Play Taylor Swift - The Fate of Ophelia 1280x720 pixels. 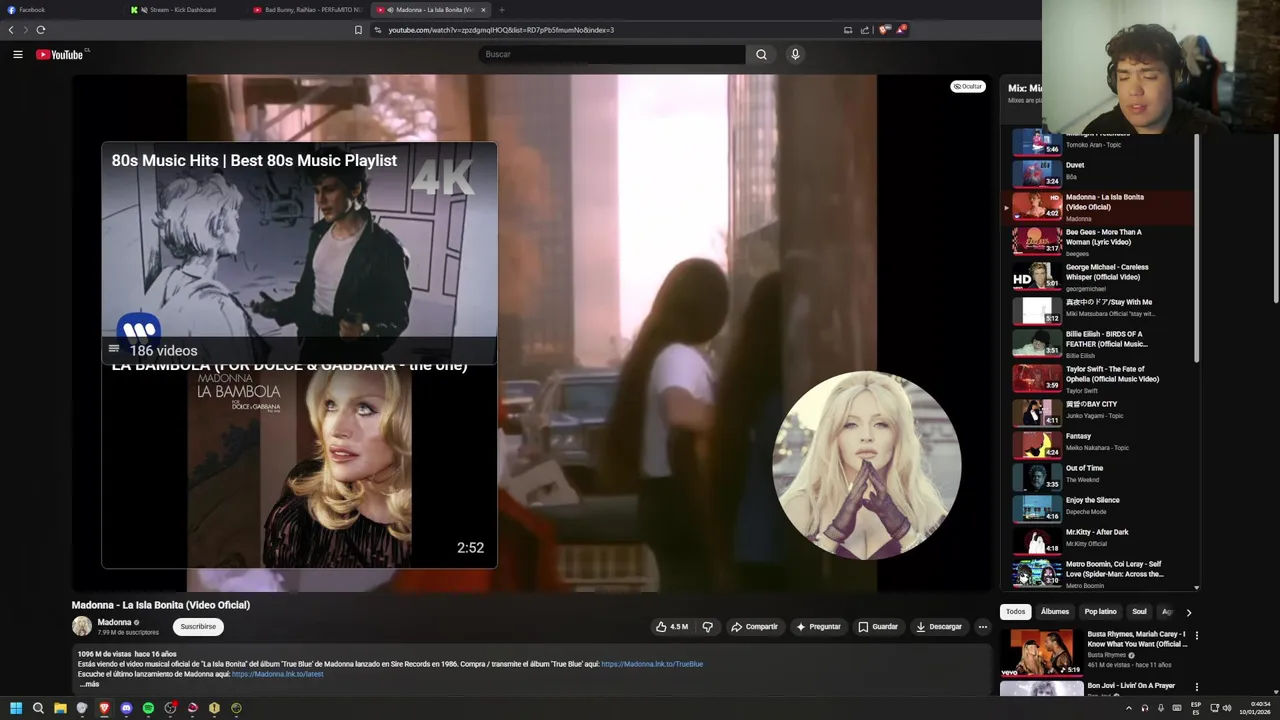point(1097,378)
